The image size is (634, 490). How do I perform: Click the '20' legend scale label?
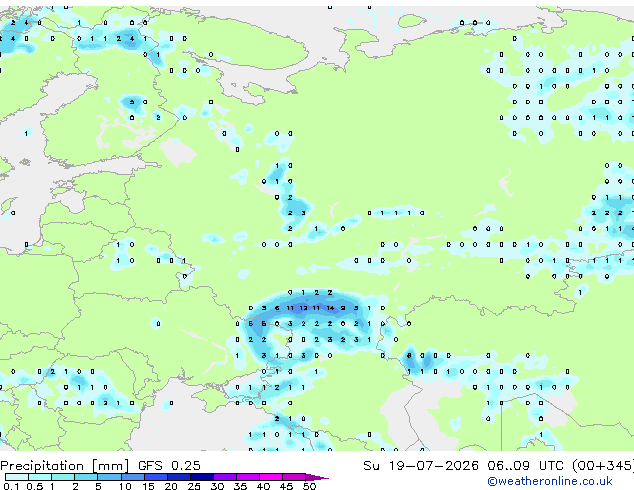pos(171,486)
